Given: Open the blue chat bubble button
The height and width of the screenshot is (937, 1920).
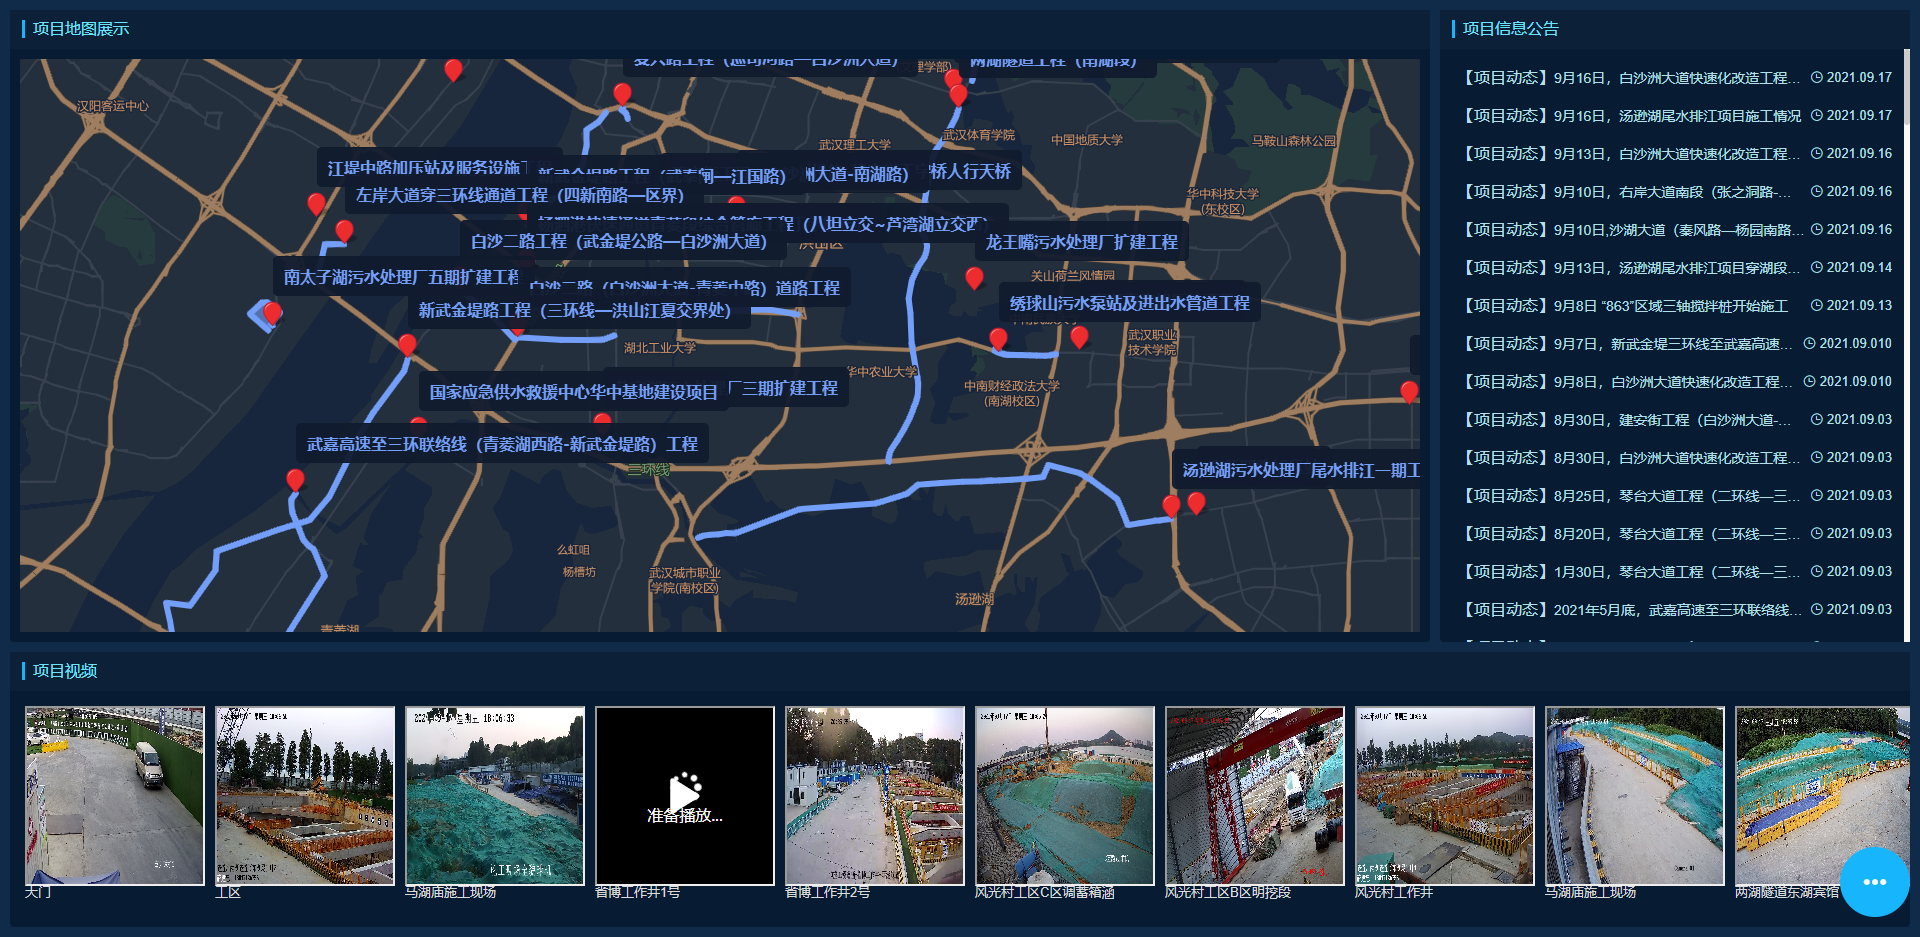Looking at the screenshot, I should tap(1874, 881).
